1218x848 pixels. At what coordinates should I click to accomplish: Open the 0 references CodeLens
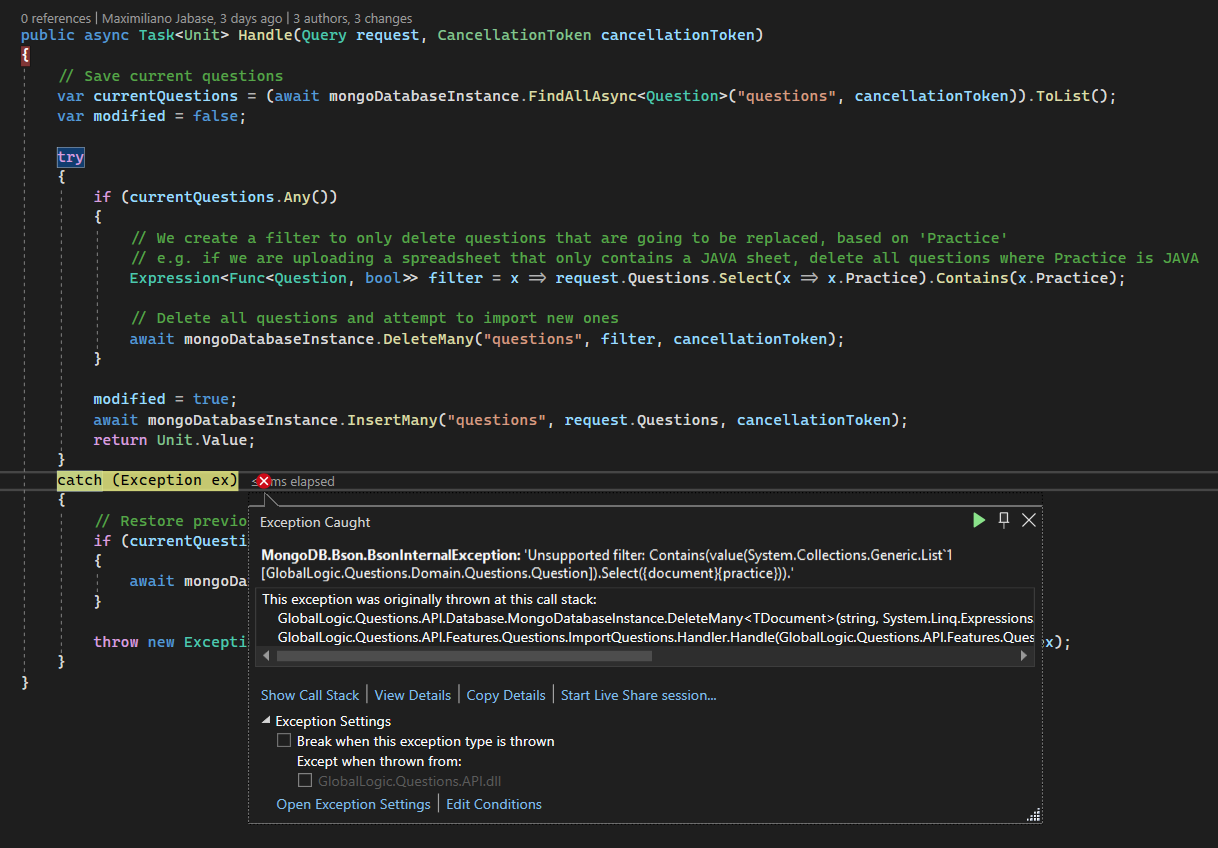[x=58, y=18]
